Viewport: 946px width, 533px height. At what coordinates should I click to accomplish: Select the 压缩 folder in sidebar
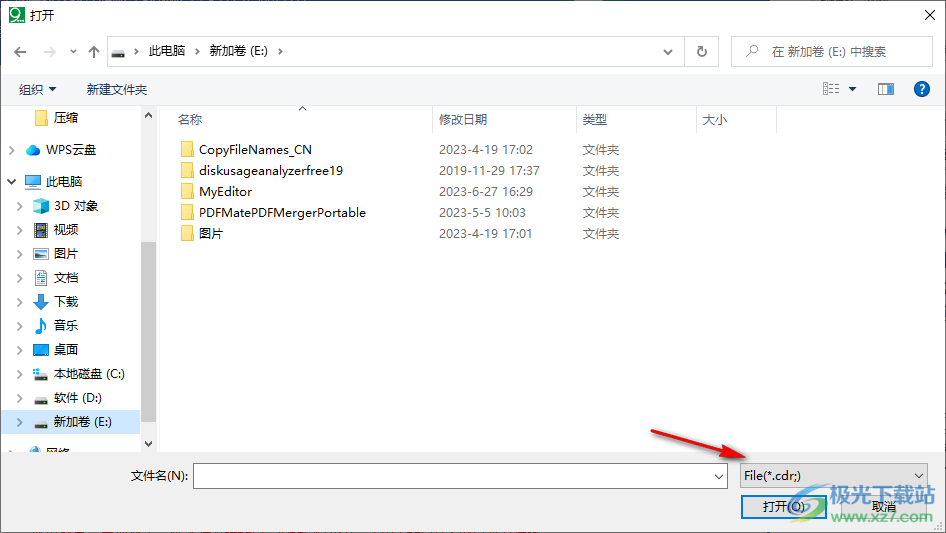(x=65, y=118)
